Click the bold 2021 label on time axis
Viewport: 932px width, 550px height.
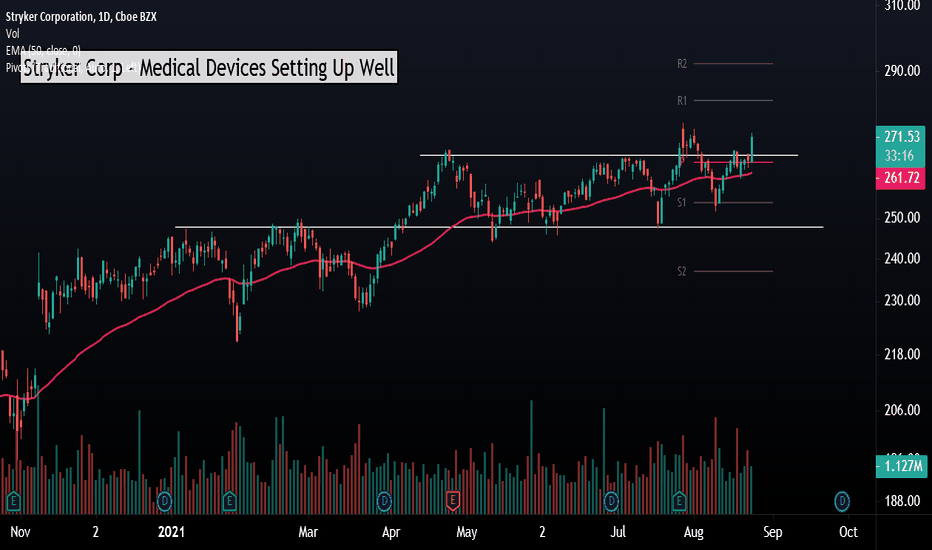pos(171,532)
